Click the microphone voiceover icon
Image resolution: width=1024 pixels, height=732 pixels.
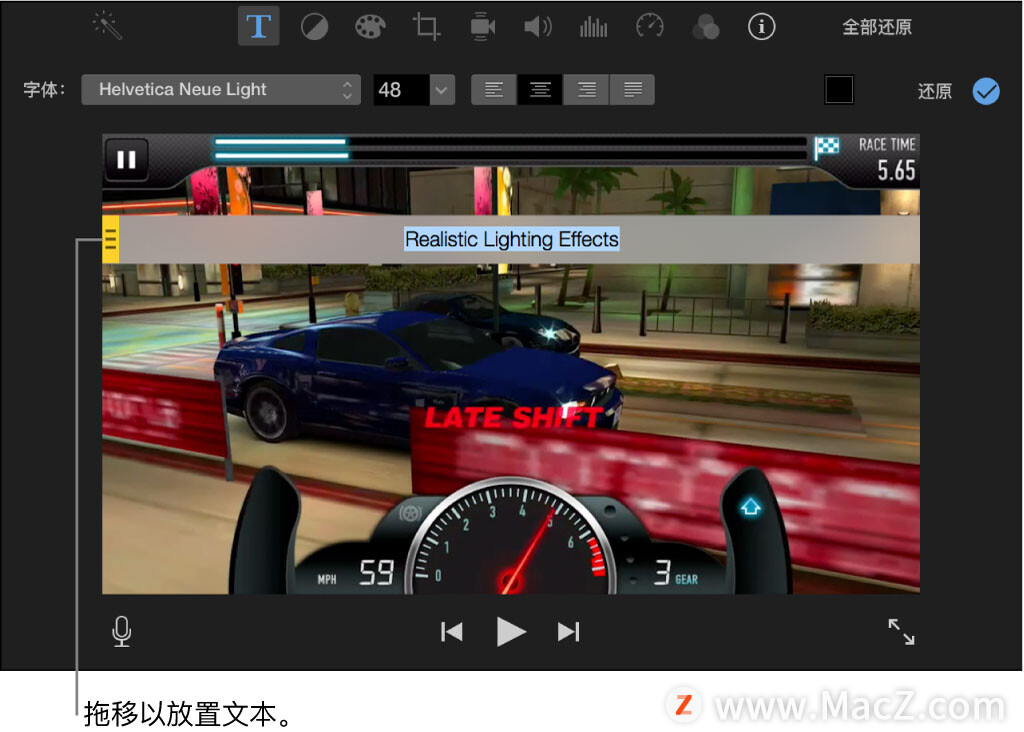tap(121, 631)
